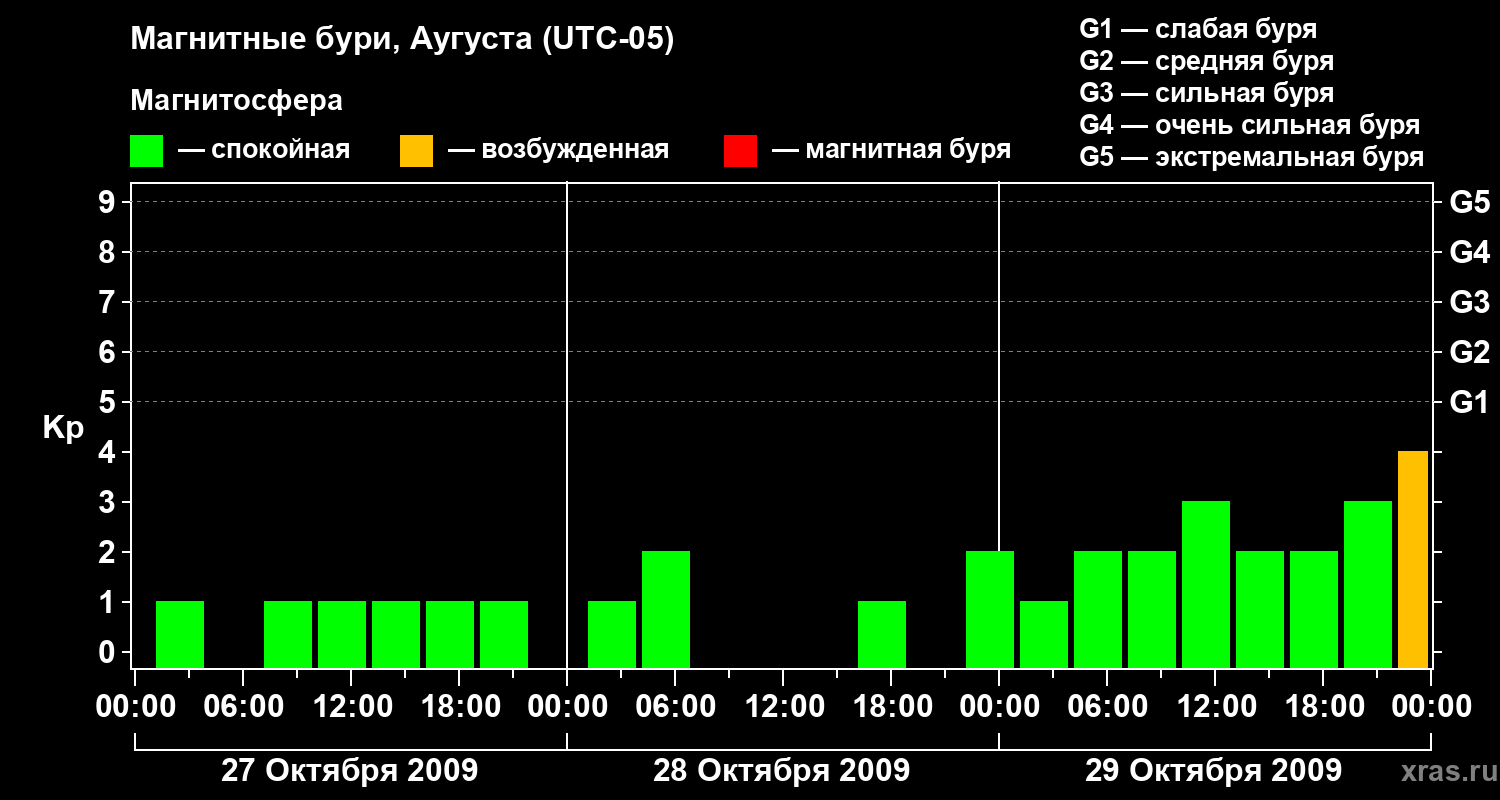The height and width of the screenshot is (800, 1500).
Task: Click the '29 Октября 2009' date label
Action: (x=1213, y=771)
